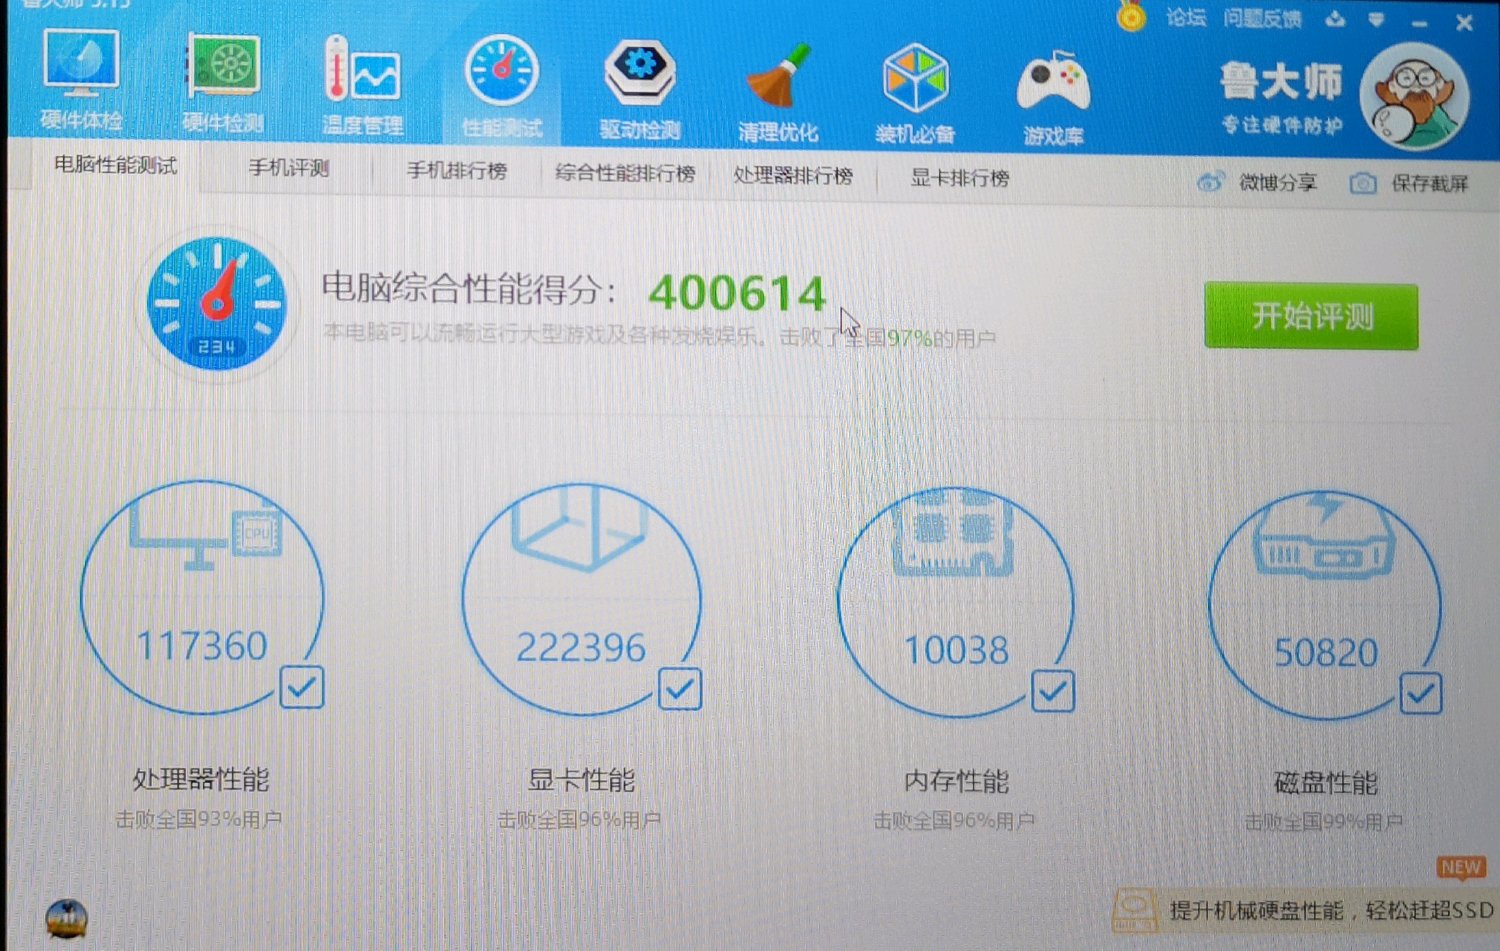Click the 鲁大师 logo text
Viewport: 1500px width, 951px height.
point(1281,82)
